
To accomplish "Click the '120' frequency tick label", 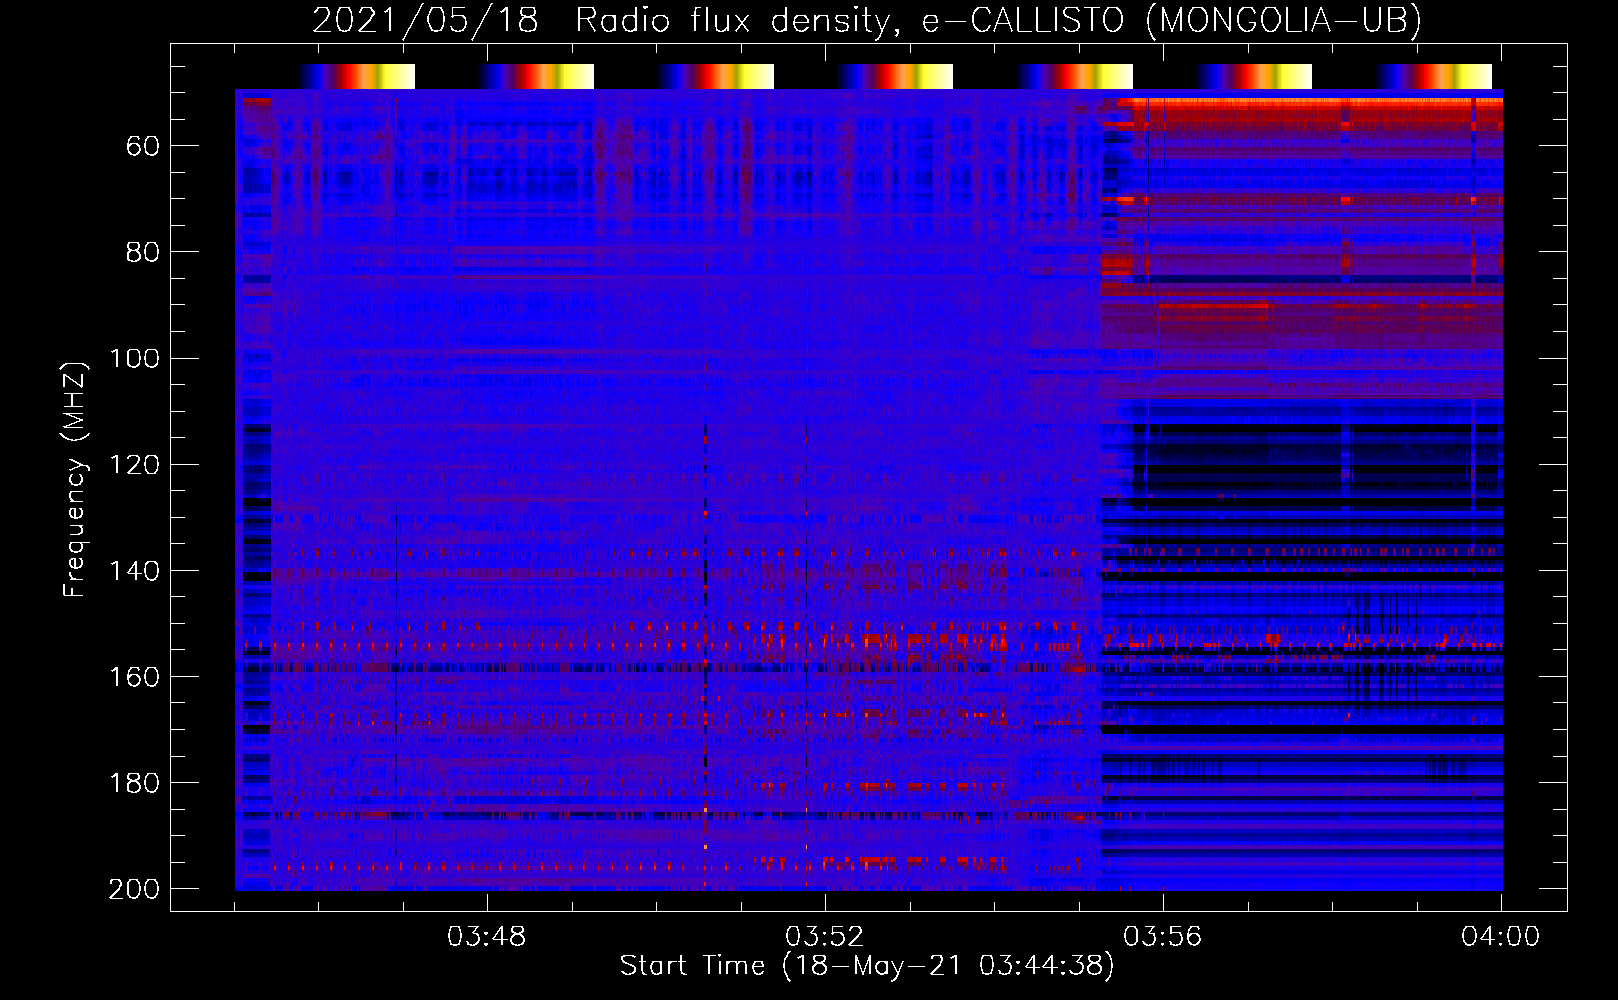I will pos(134,465).
